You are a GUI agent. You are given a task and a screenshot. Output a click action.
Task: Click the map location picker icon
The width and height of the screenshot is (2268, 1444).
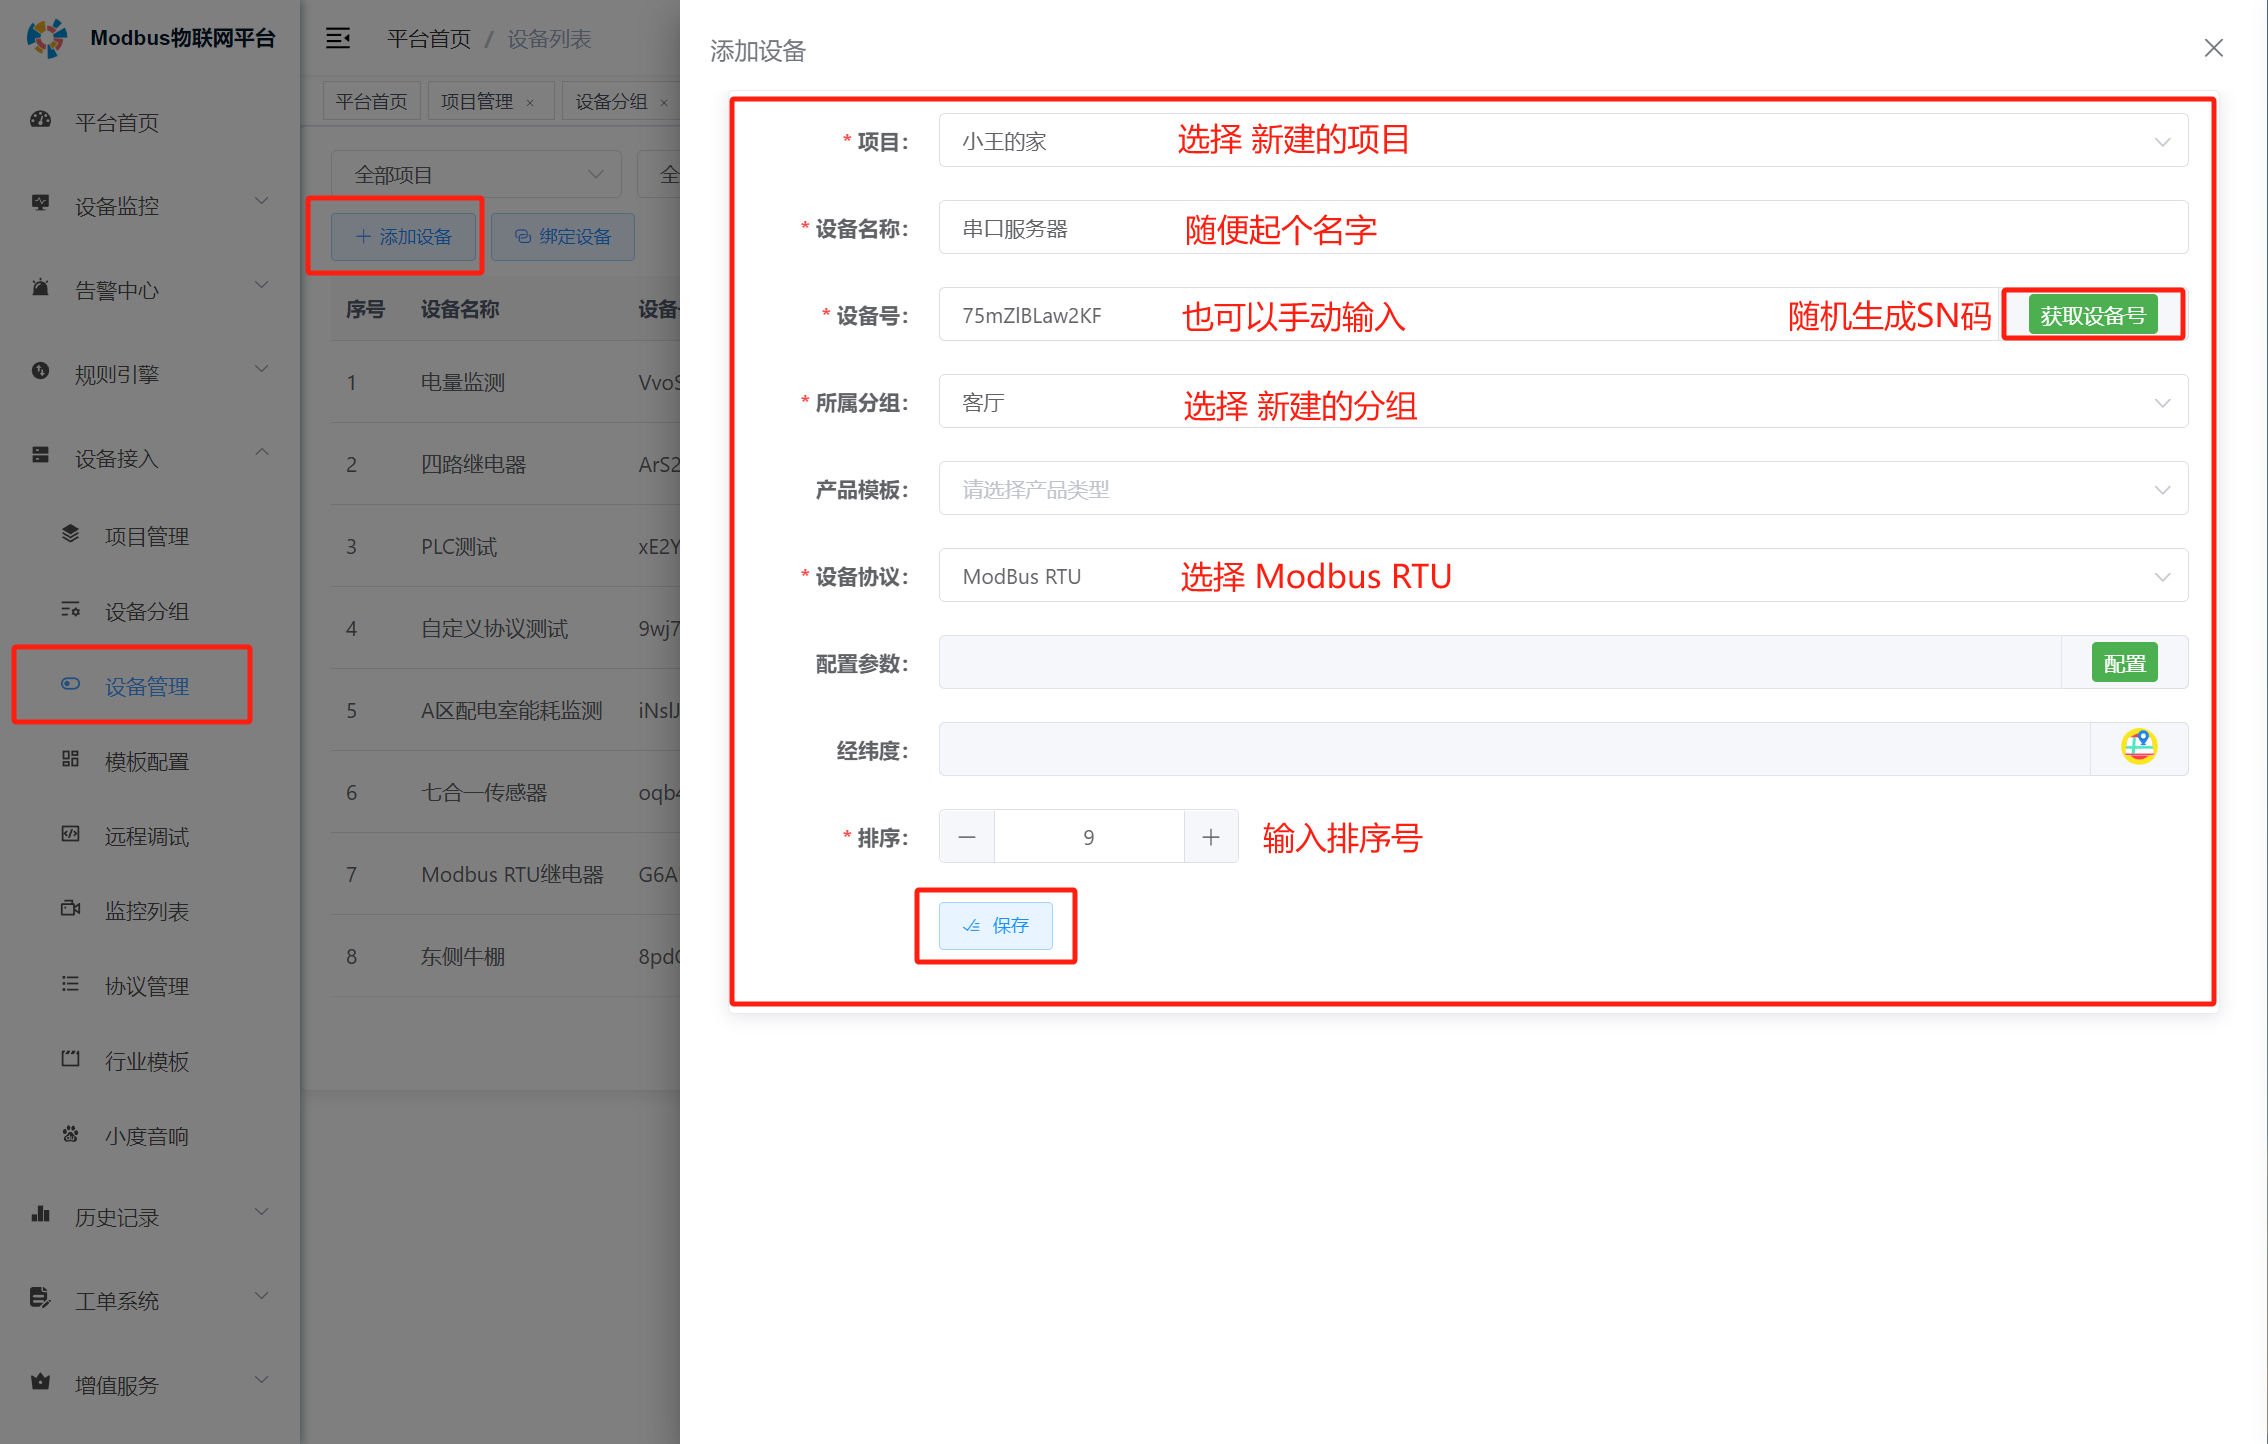(x=2138, y=747)
